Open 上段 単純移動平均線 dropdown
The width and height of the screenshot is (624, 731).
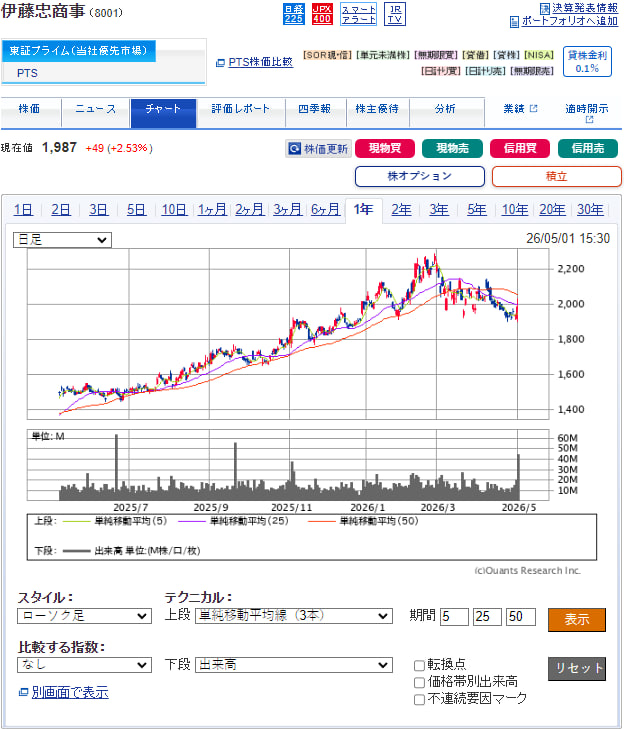(x=294, y=616)
